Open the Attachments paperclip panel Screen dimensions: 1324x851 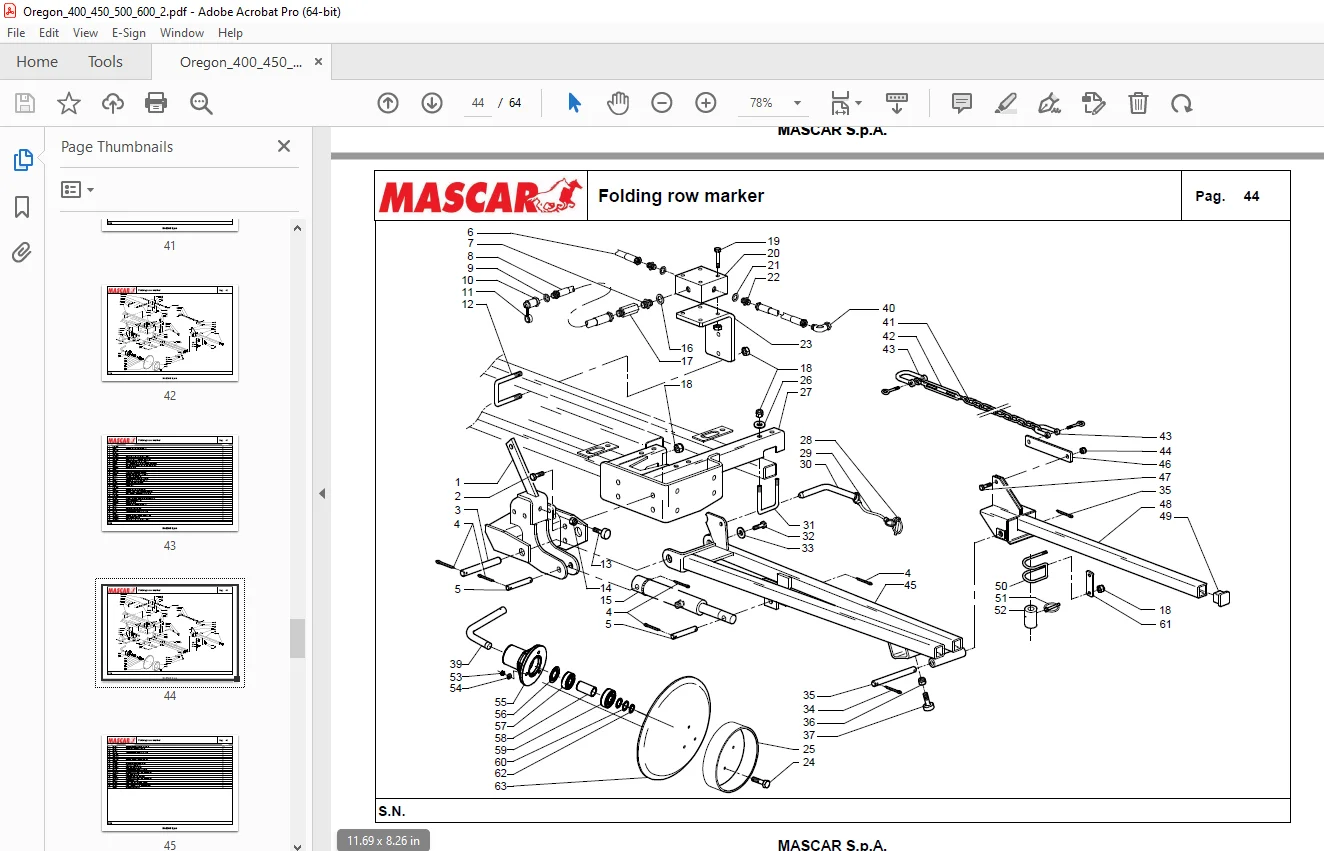[22, 253]
